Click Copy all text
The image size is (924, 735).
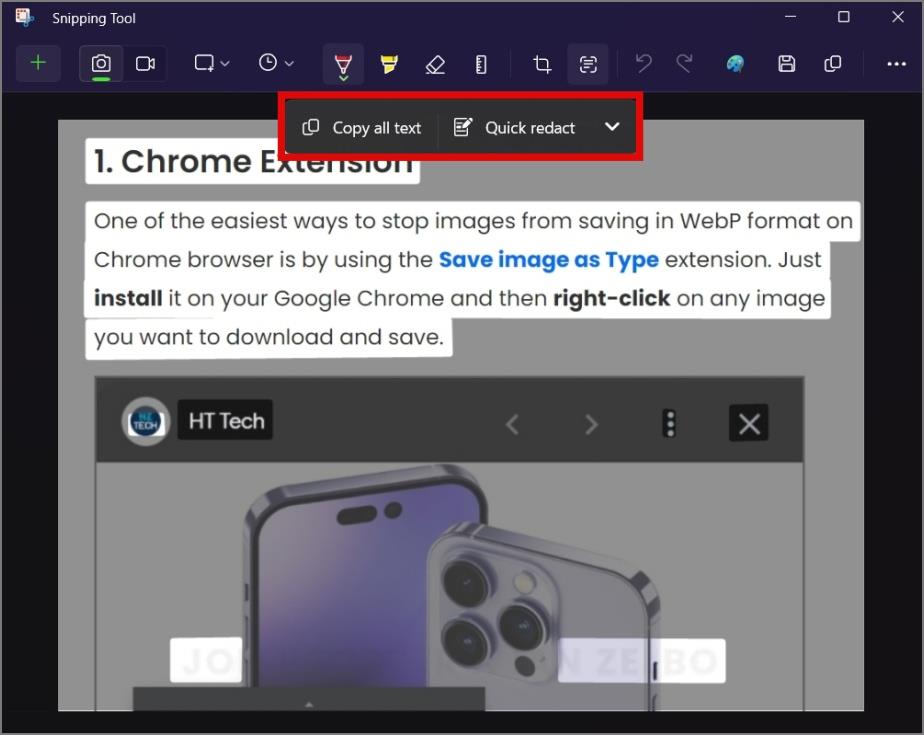[x=362, y=127]
